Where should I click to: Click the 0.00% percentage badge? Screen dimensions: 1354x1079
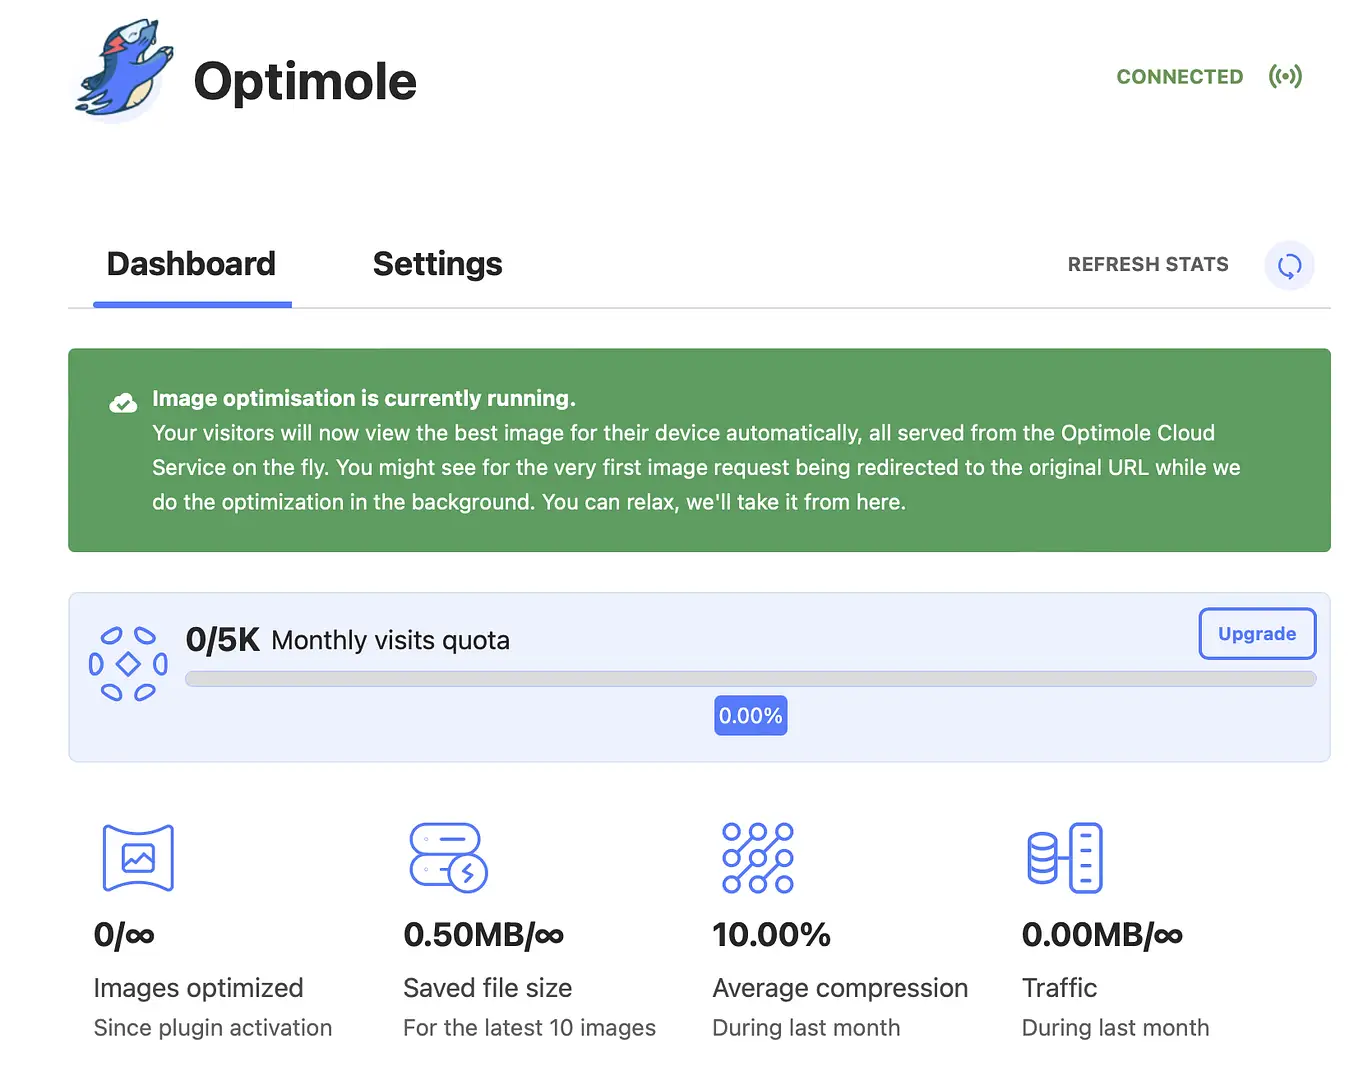click(x=750, y=715)
